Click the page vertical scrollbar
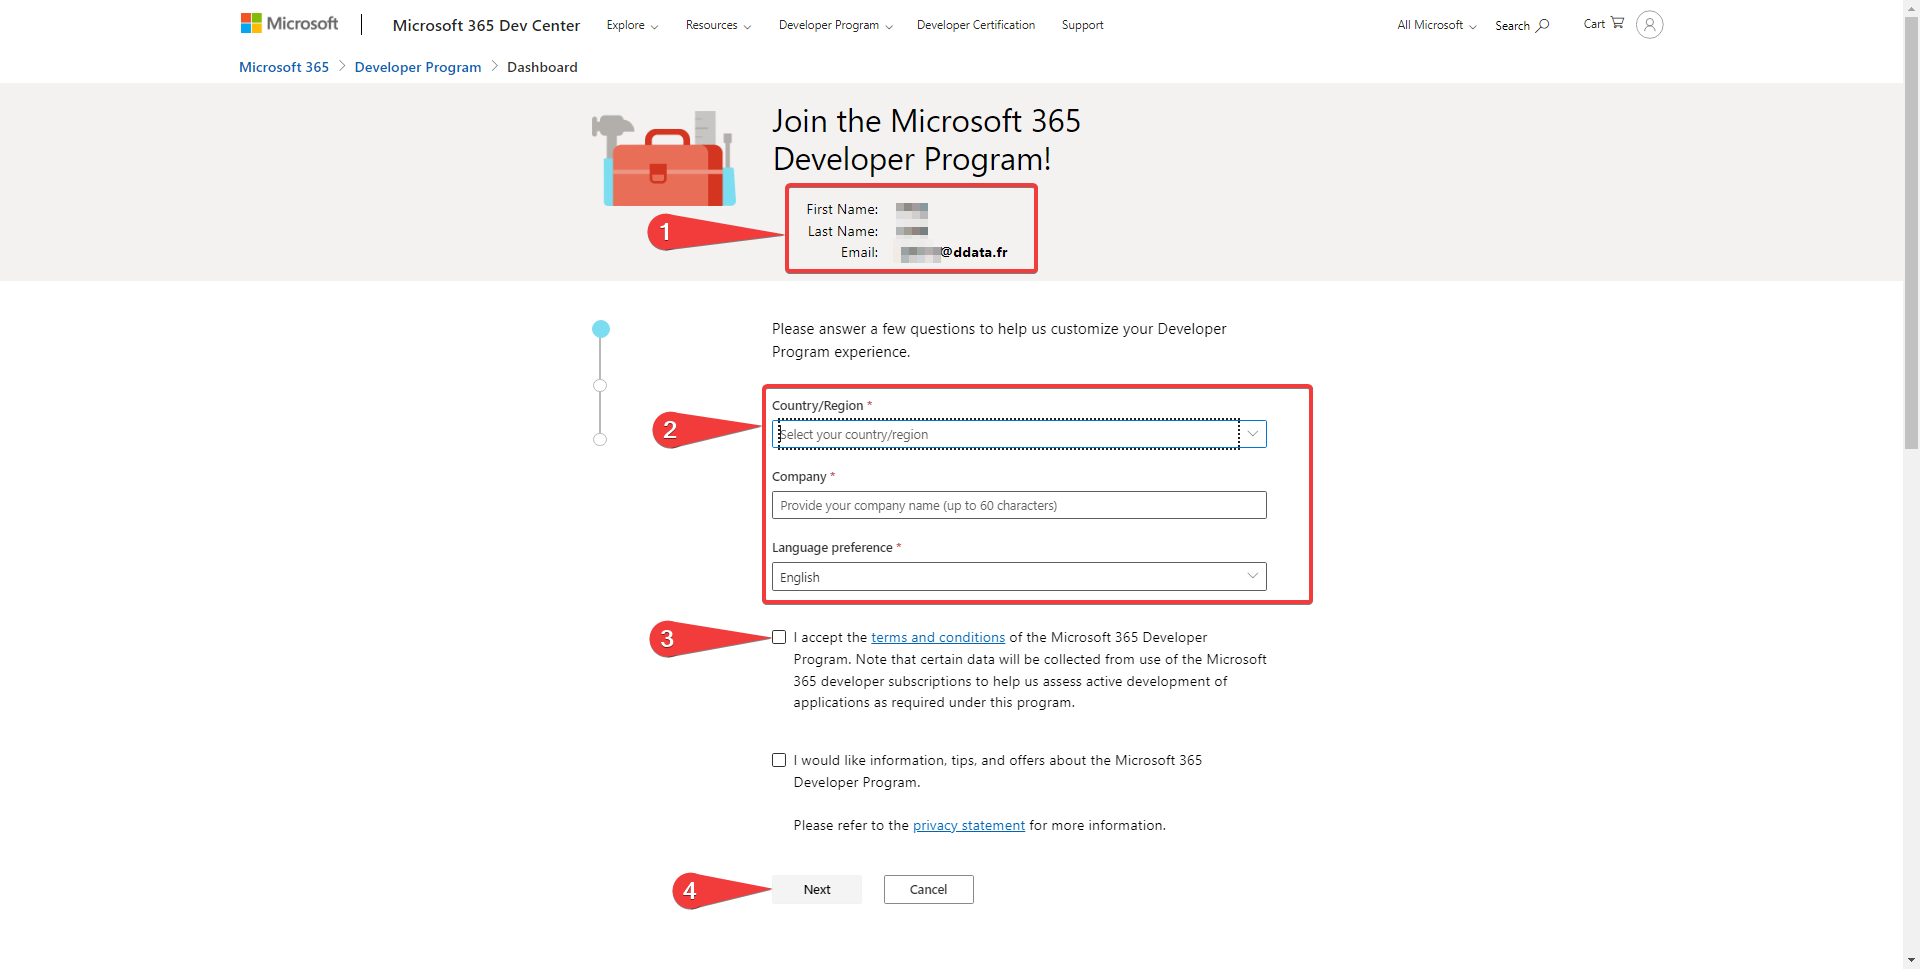1920x969 pixels. 1911,232
